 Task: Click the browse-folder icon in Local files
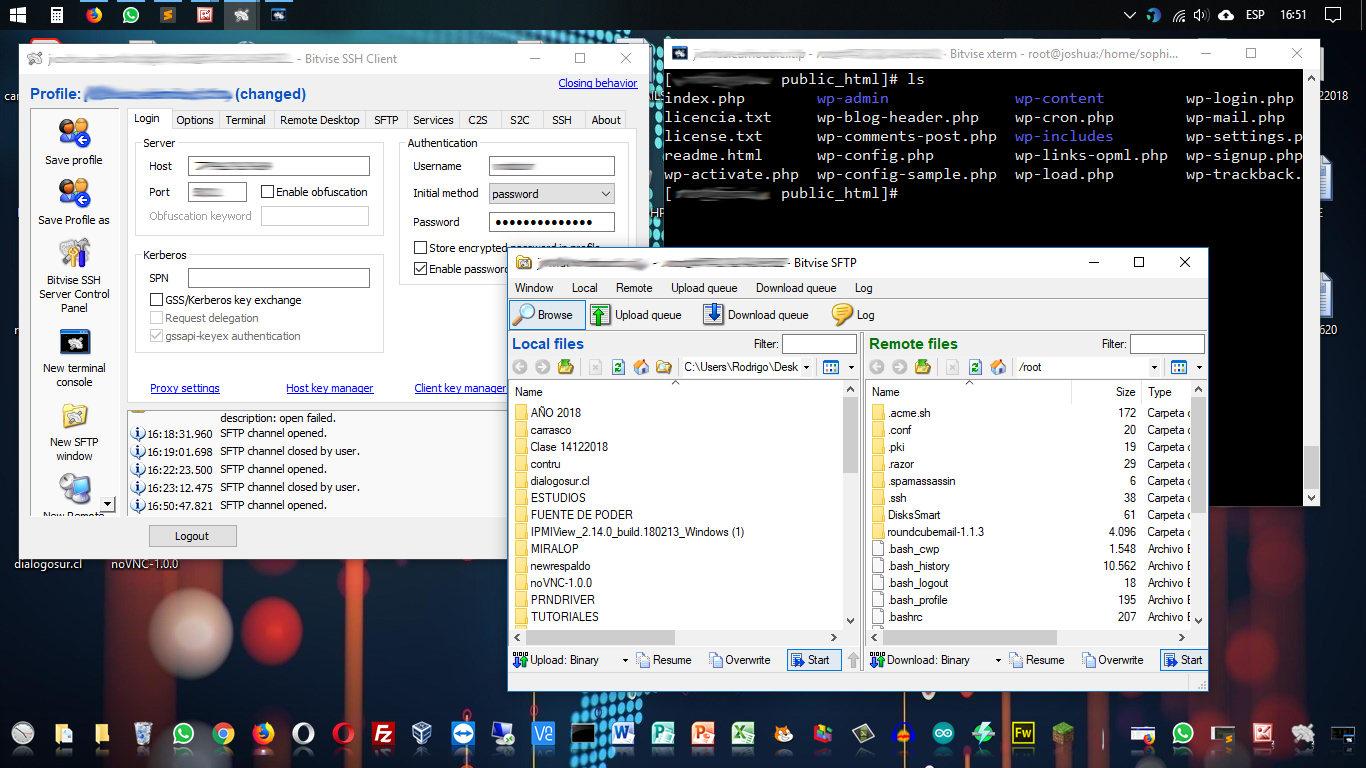click(664, 367)
